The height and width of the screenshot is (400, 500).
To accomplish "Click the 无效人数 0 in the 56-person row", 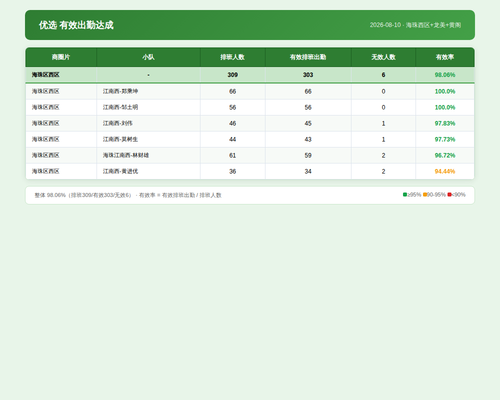I will (383, 107).
